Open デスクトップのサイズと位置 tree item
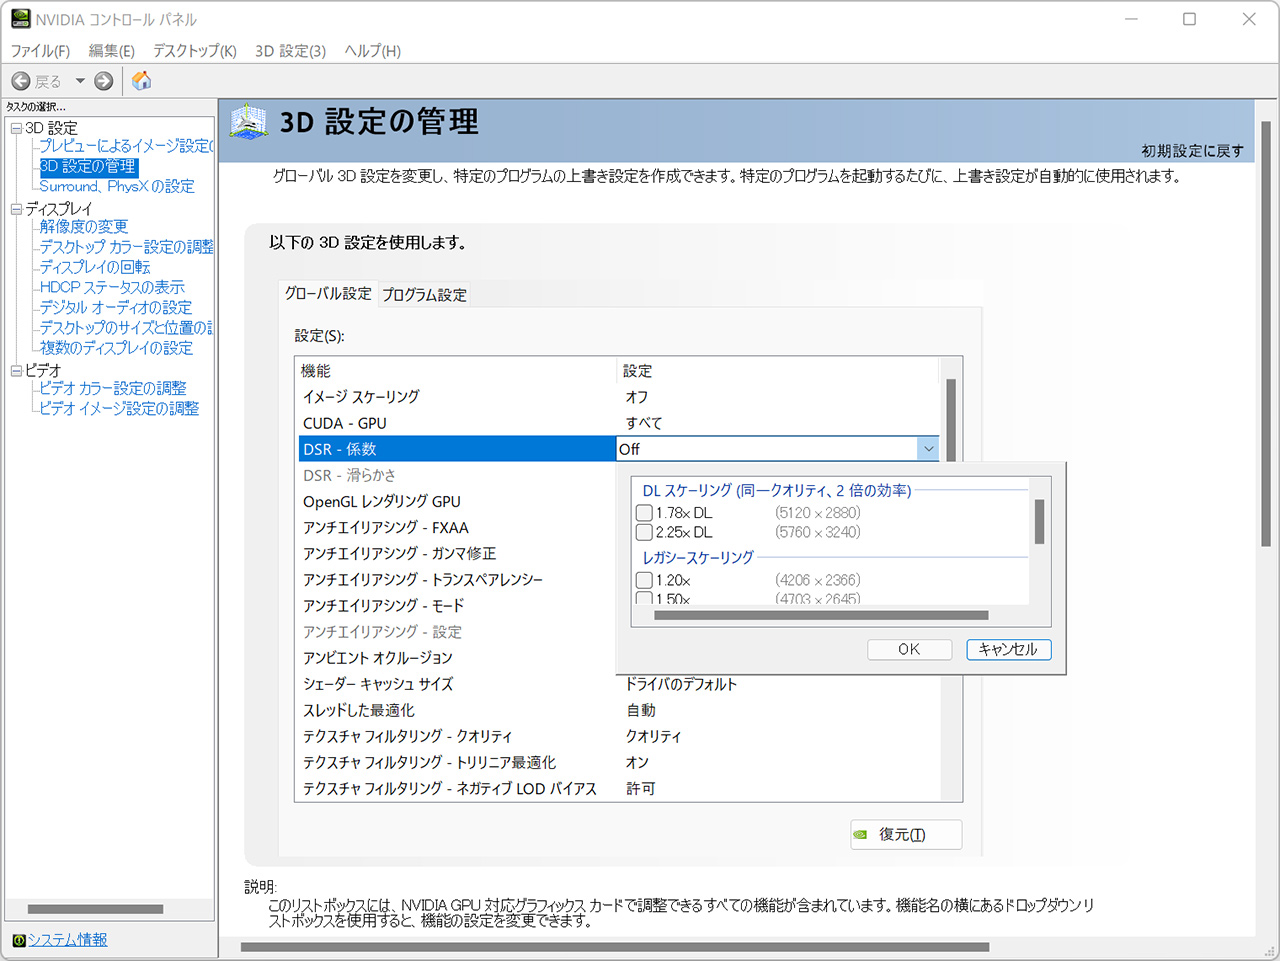 tap(127, 328)
